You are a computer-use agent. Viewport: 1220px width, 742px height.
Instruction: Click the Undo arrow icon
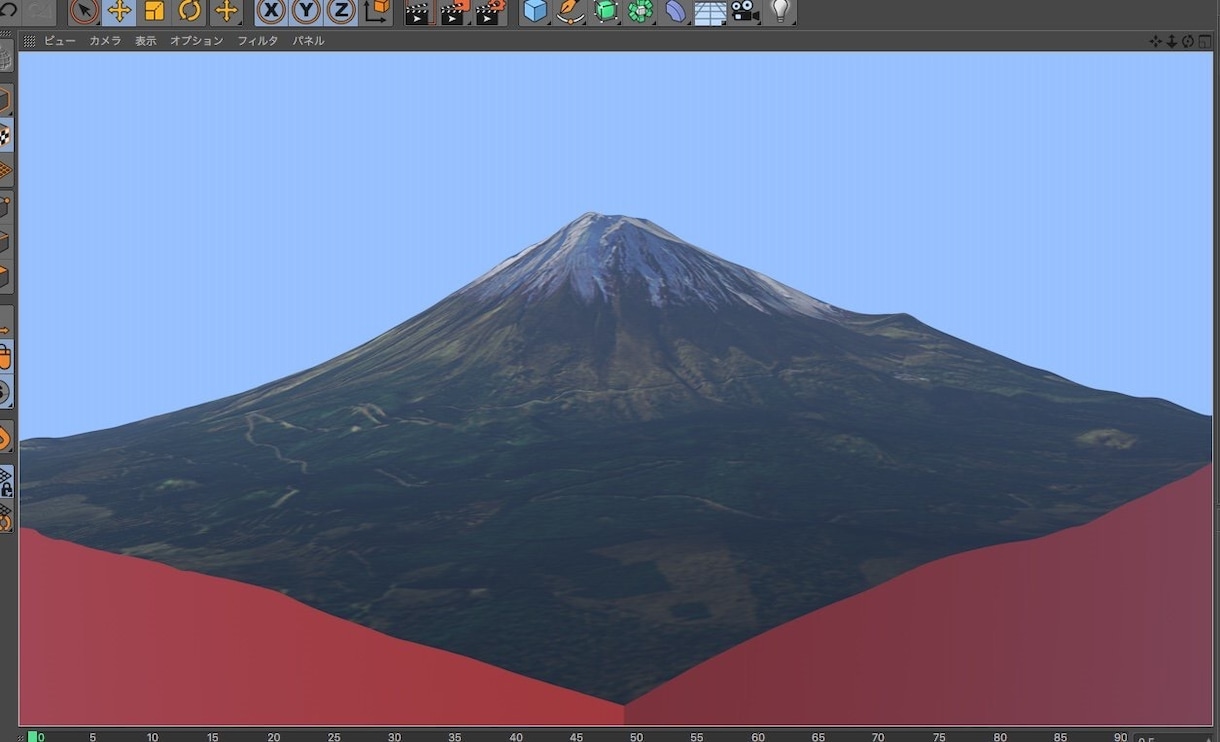pos(8,10)
